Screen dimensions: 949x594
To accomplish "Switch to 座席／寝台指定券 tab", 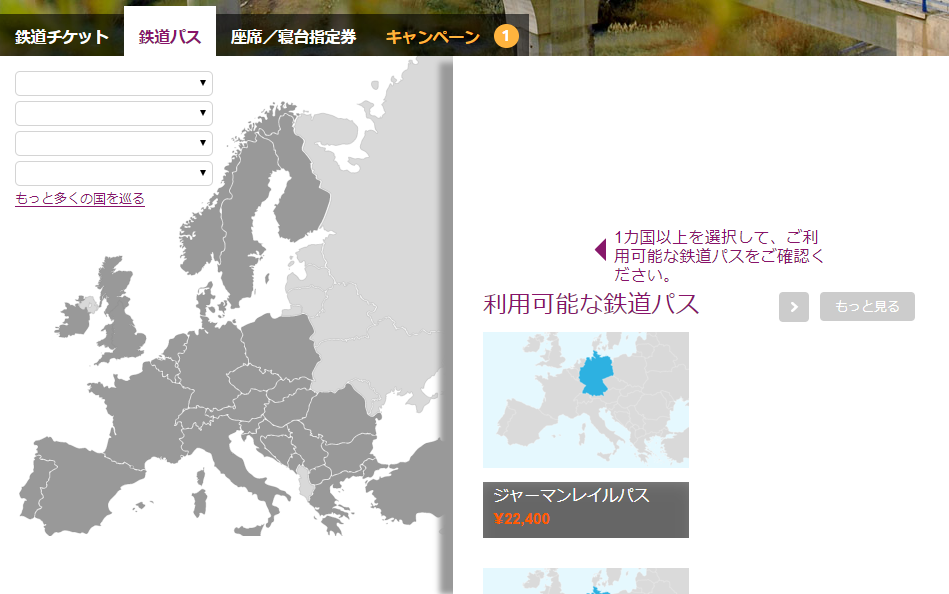I will (293, 37).
